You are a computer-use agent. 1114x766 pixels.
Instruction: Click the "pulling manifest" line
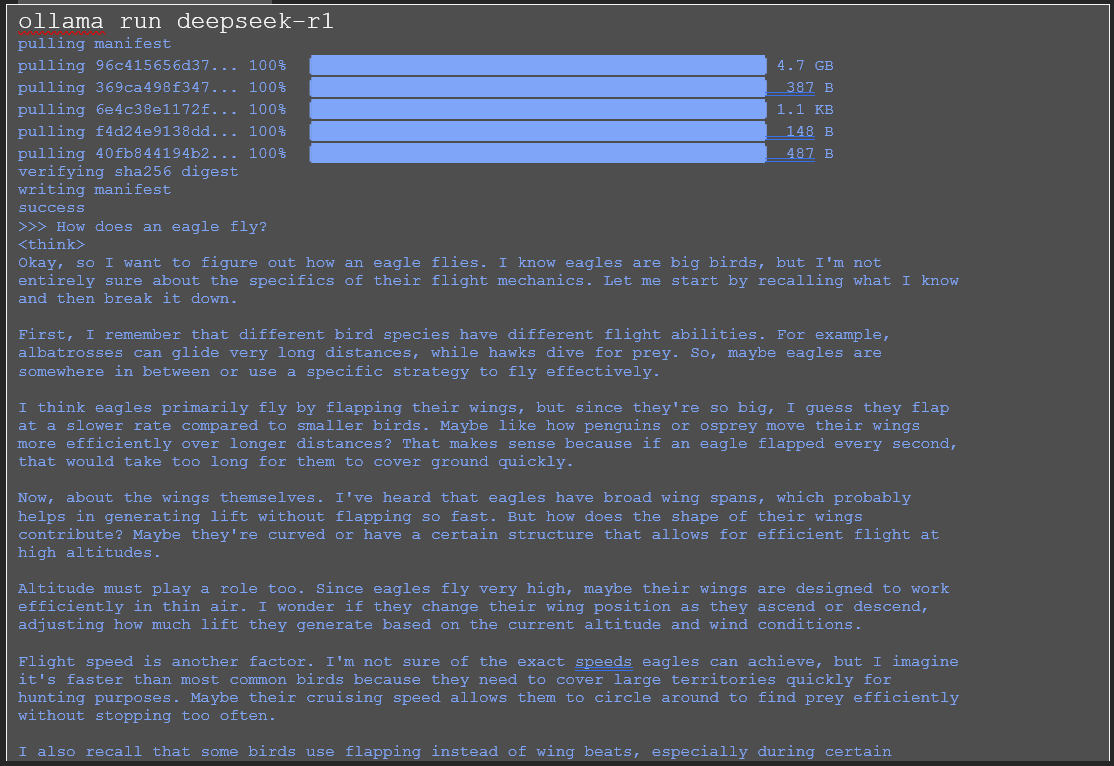pos(94,44)
